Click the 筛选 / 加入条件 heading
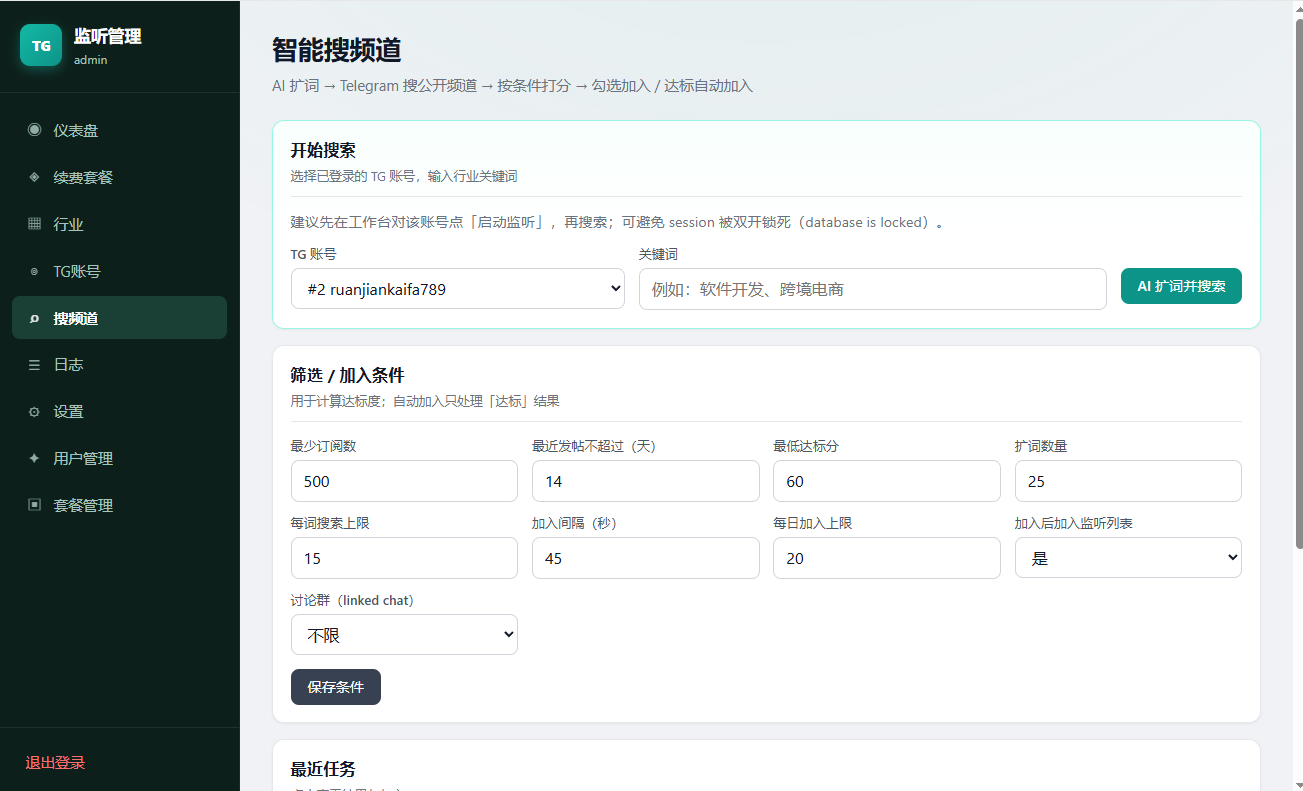 coord(347,375)
